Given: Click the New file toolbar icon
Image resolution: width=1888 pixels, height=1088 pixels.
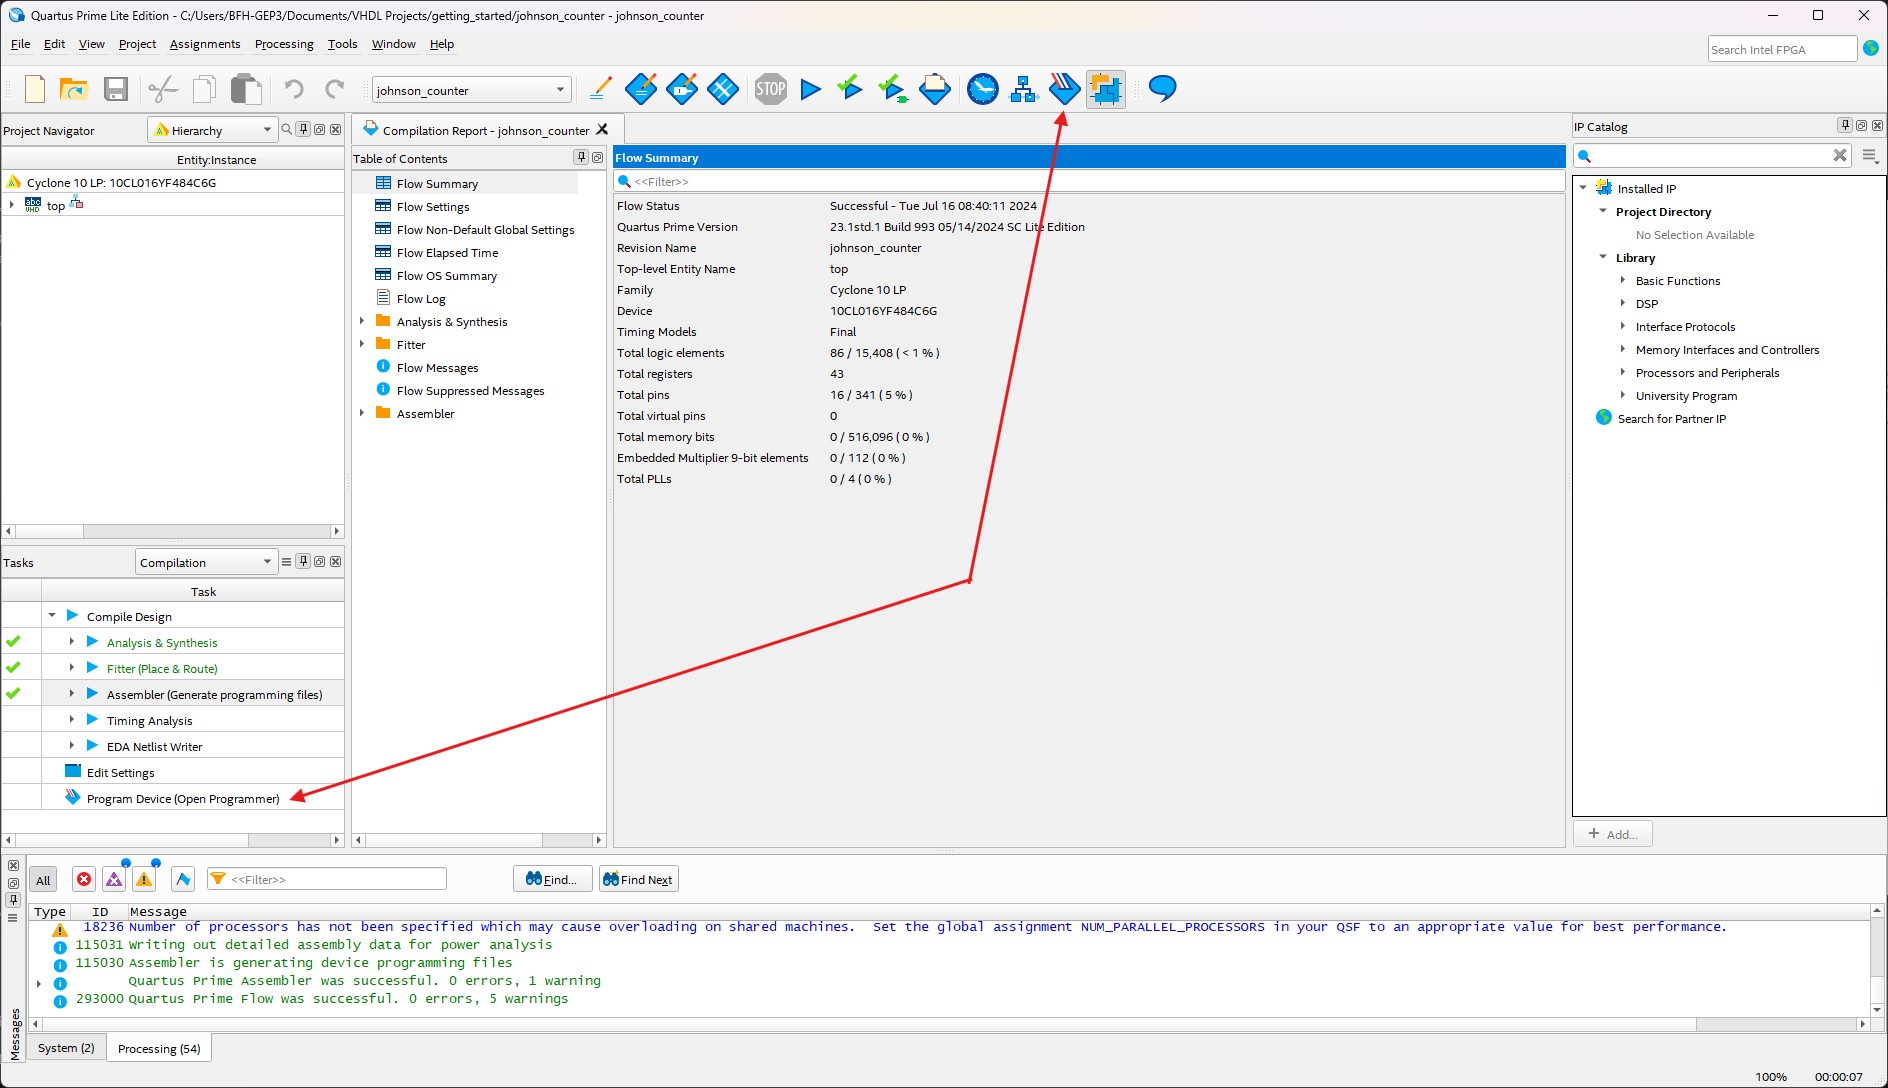Looking at the screenshot, I should 35,89.
